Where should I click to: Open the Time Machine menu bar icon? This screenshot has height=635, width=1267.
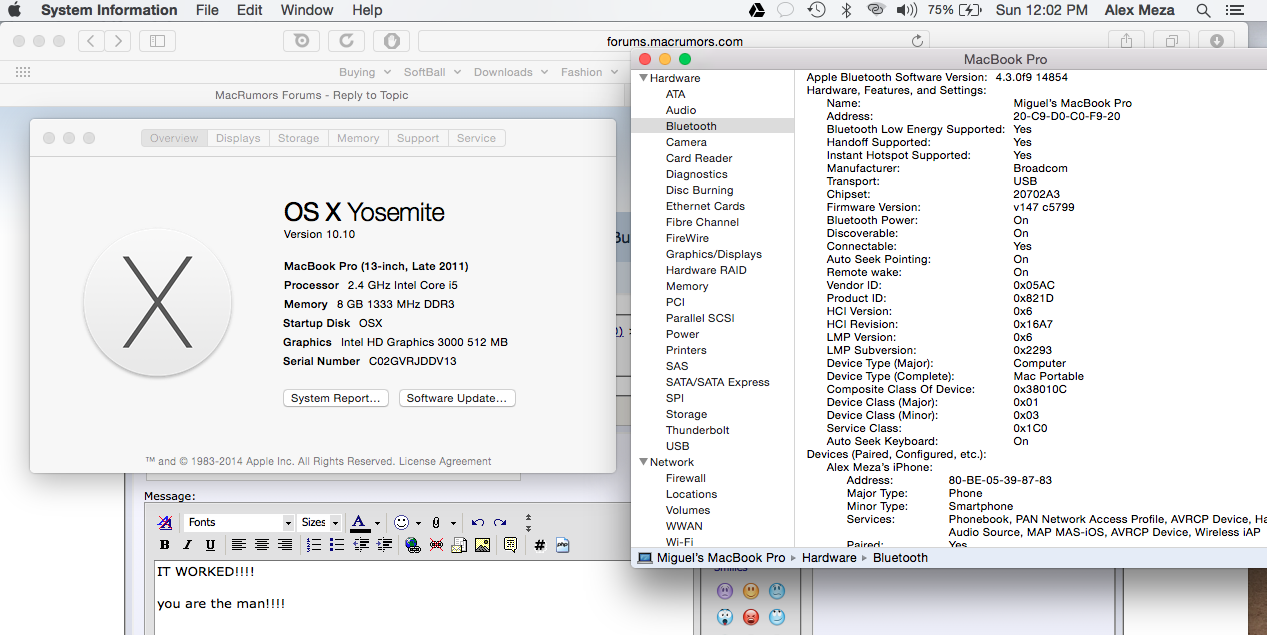[816, 10]
